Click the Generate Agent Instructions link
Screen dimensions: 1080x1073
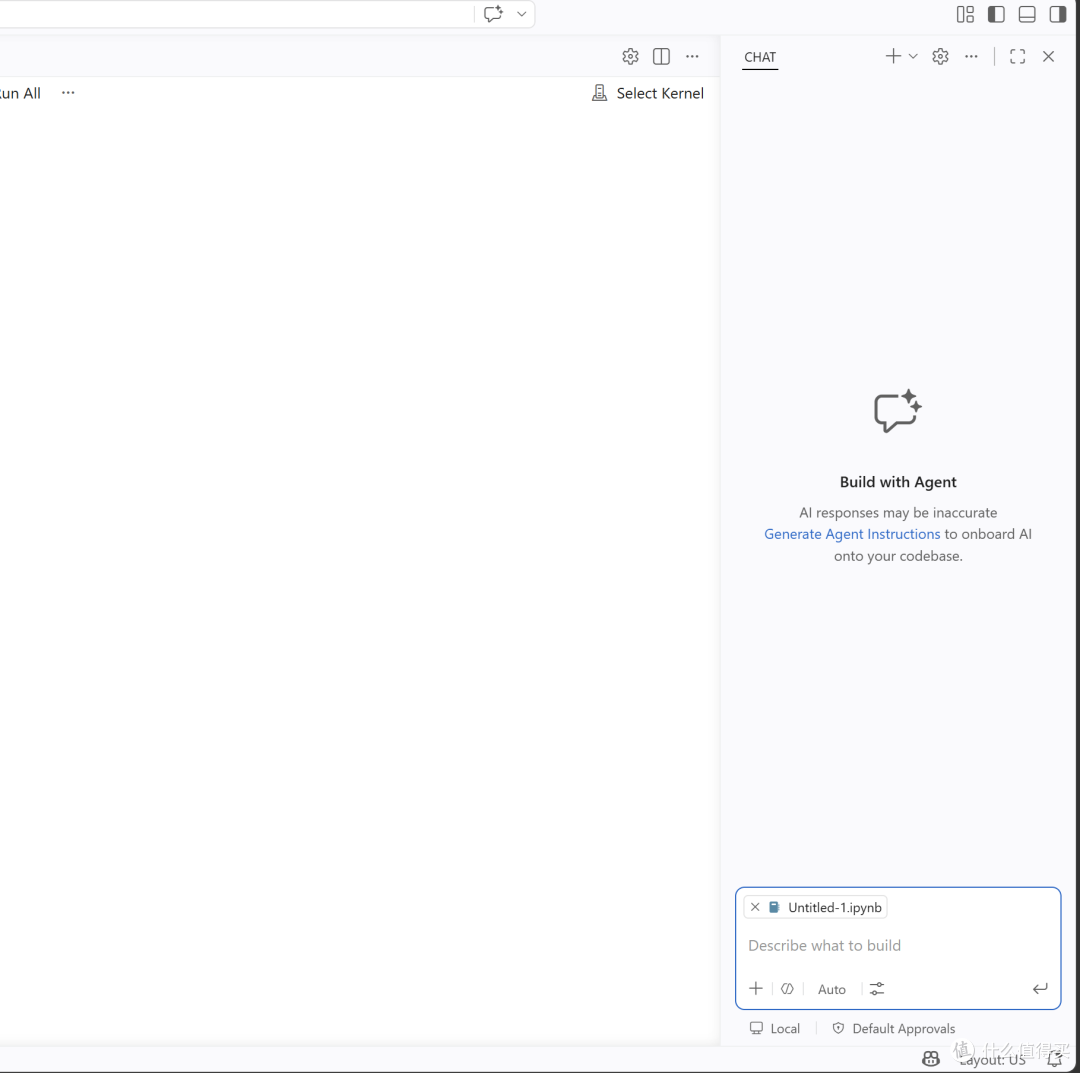[x=852, y=534]
